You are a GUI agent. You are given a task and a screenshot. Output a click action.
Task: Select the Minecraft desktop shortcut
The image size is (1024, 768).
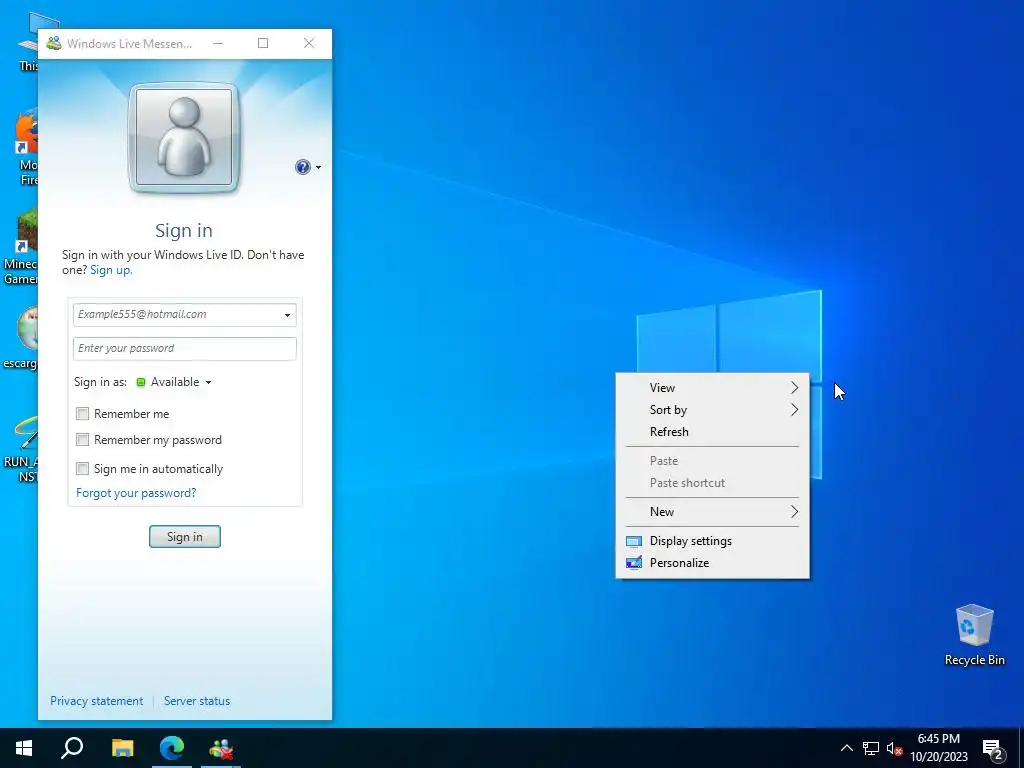[20, 248]
